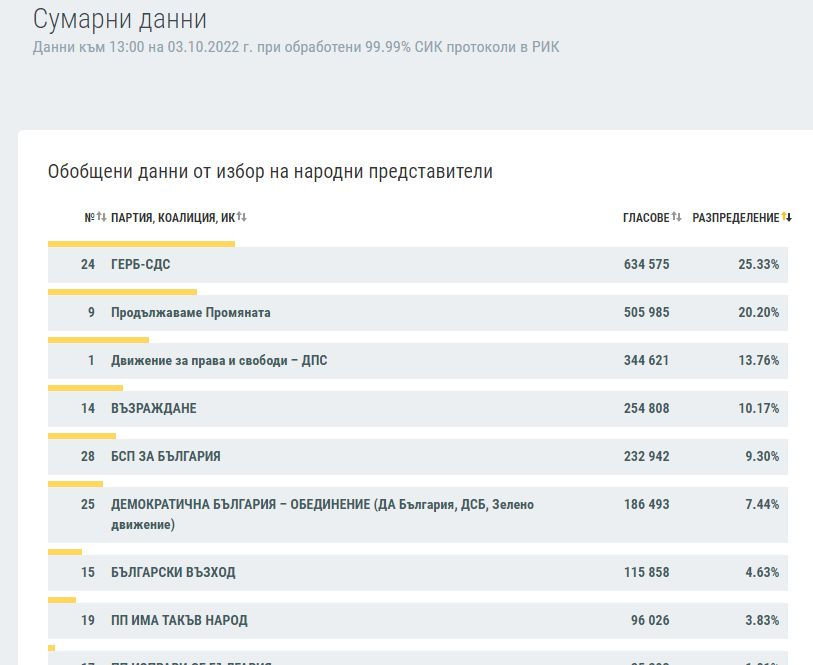The width and height of the screenshot is (813, 665).
Task: Click percentage 25.33%
Action: pyautogui.click(x=759, y=264)
